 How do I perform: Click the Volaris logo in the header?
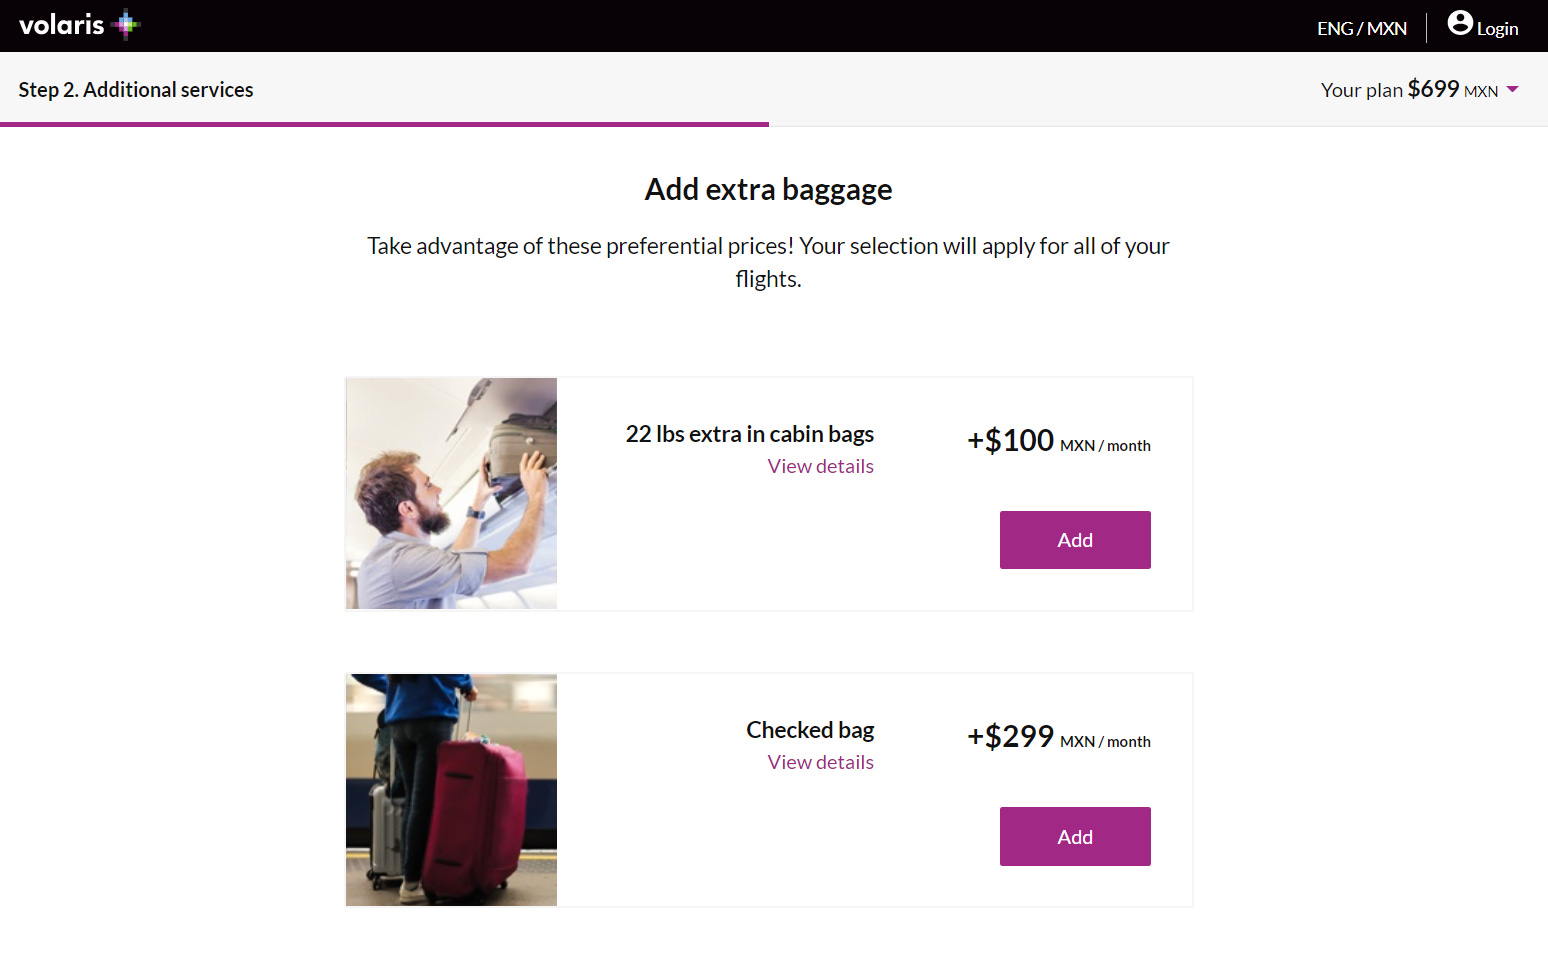[x=62, y=24]
